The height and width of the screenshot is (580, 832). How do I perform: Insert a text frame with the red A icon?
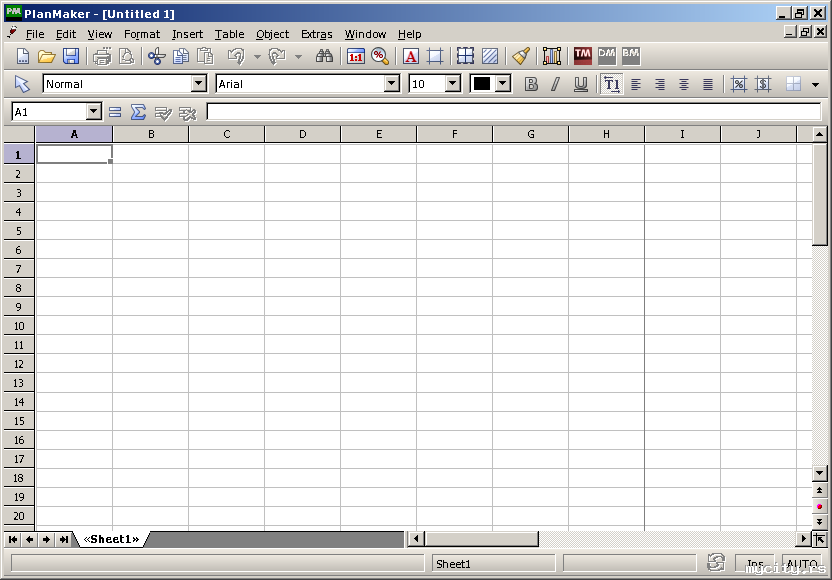(x=411, y=56)
